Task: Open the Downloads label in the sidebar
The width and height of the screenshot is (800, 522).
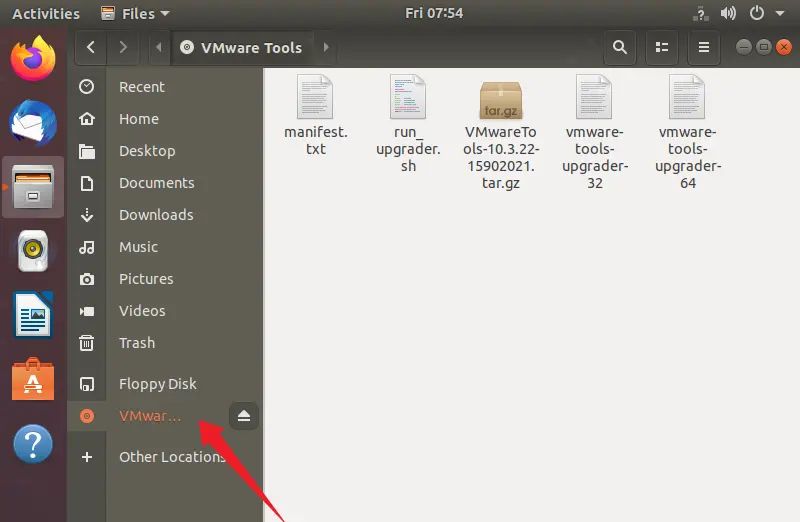Action: [156, 215]
